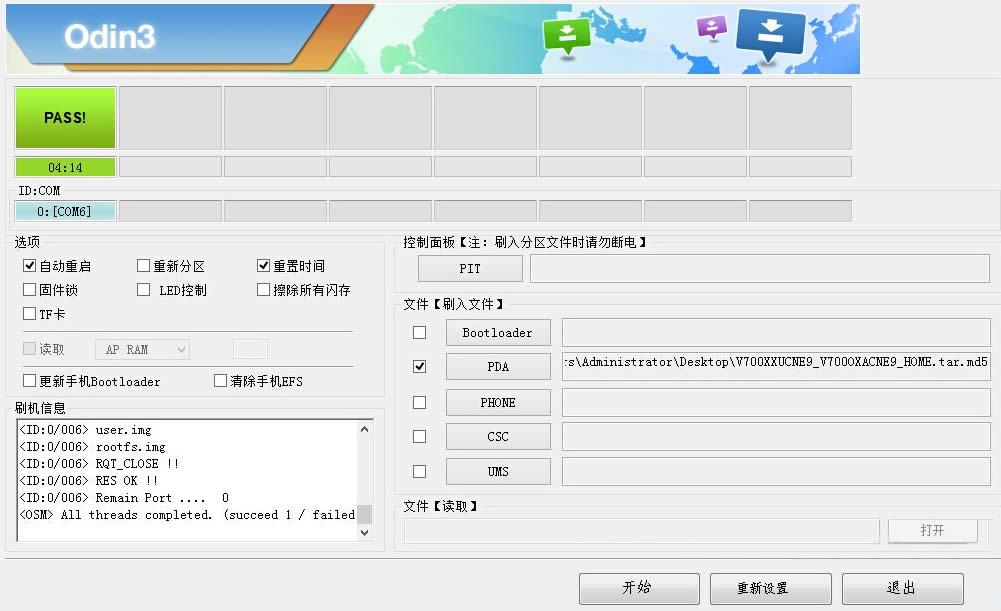The height and width of the screenshot is (611, 1001).
Task: Click the log scrollbar up arrow
Action: point(365,429)
